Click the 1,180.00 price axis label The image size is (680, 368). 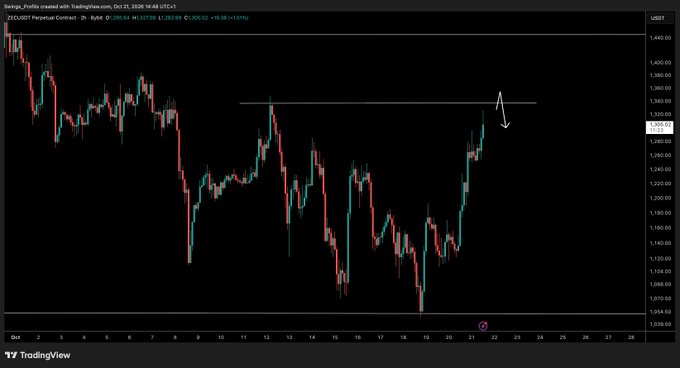[x=660, y=212]
